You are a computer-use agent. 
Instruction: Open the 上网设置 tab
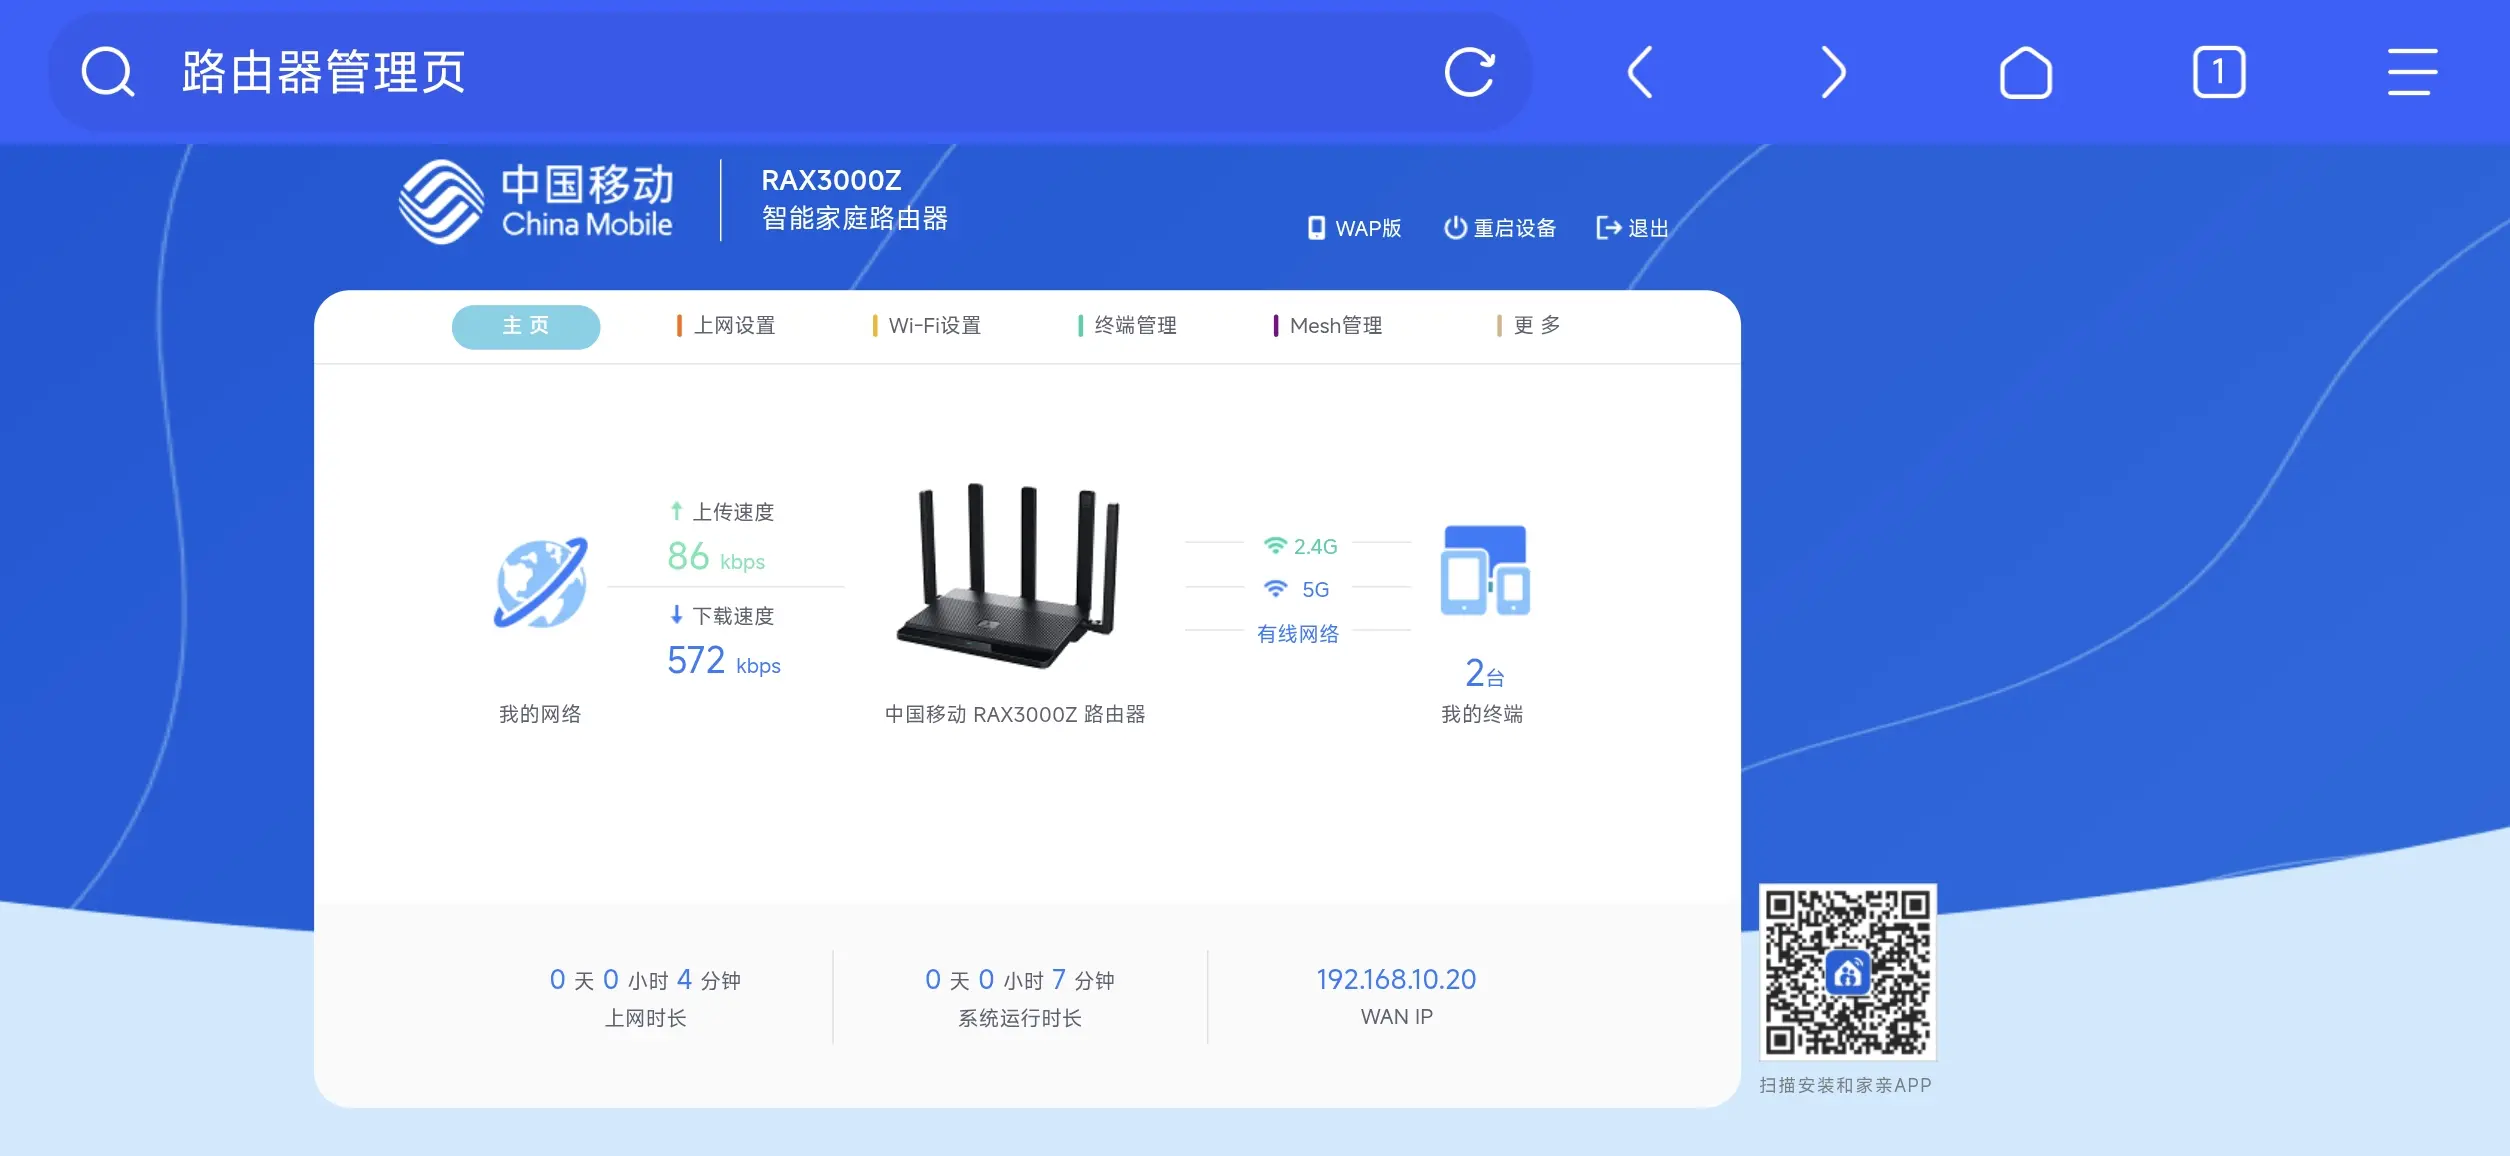click(x=727, y=326)
